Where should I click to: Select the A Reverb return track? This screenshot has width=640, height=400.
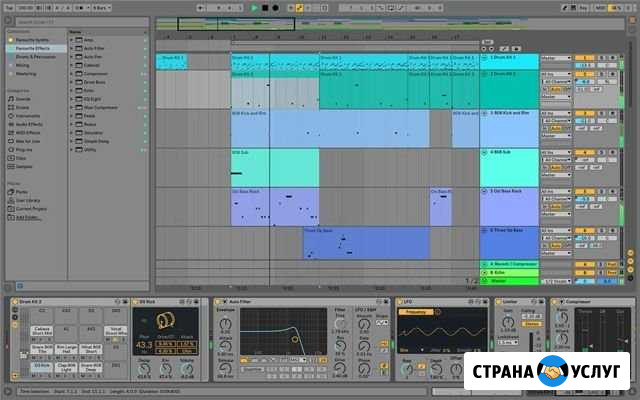509,264
